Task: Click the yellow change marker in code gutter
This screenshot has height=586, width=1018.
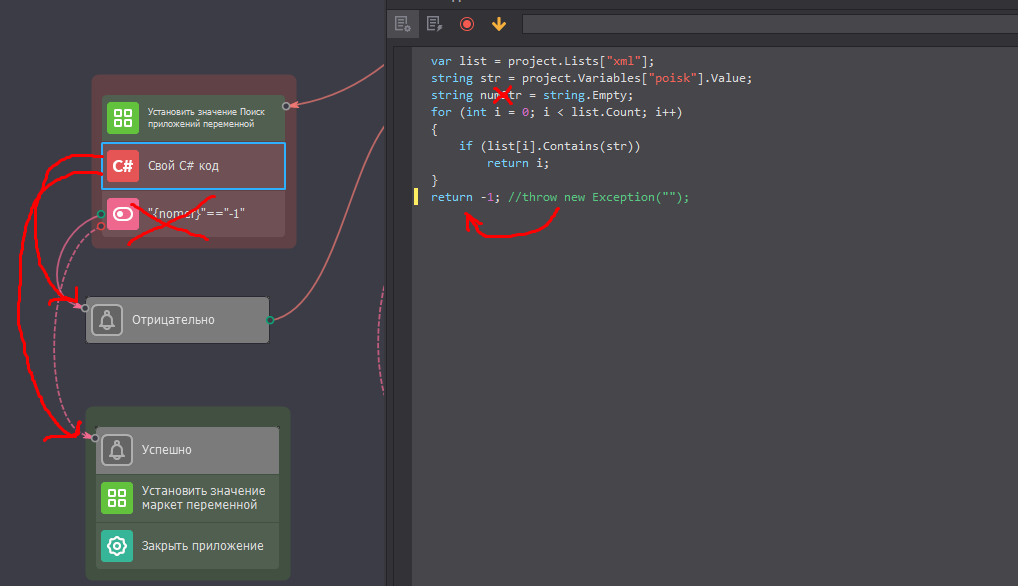Action: click(416, 197)
